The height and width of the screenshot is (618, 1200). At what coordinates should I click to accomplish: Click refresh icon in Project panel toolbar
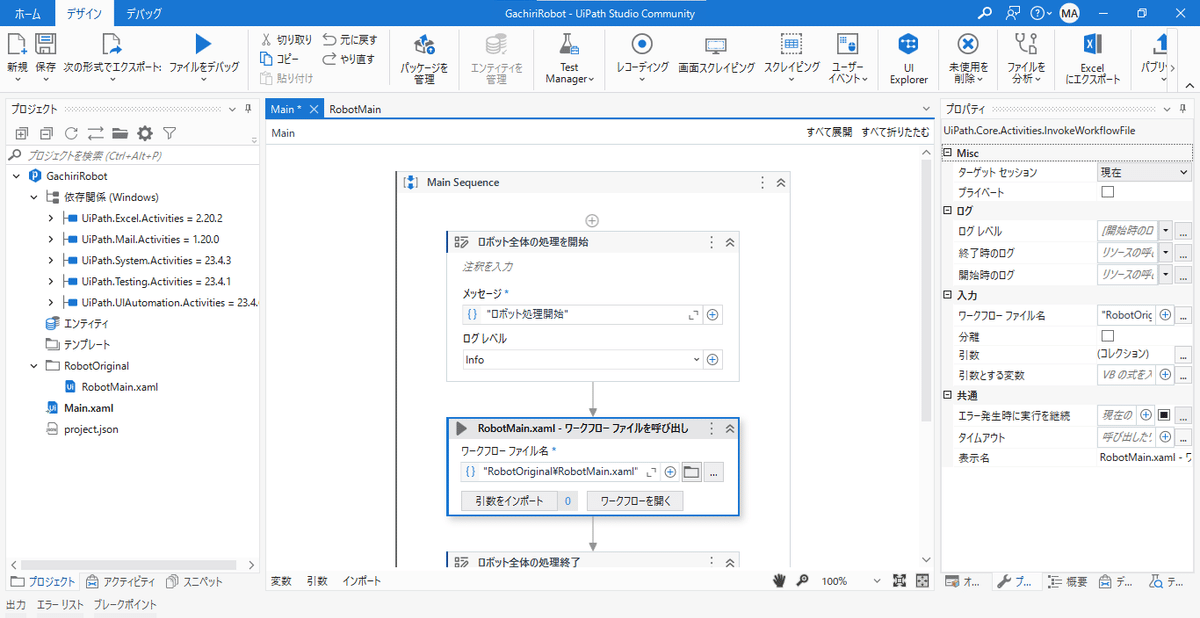click(71, 133)
